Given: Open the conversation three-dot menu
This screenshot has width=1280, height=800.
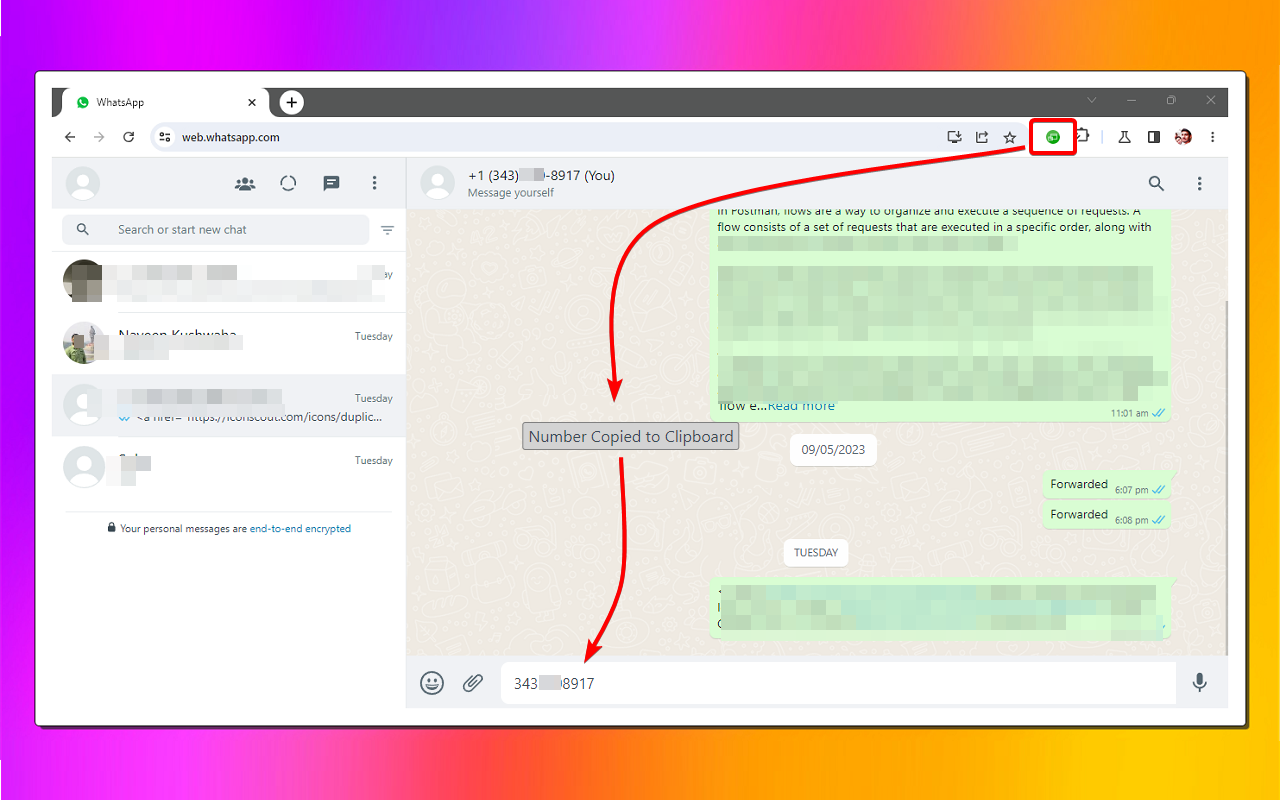Looking at the screenshot, I should [1199, 183].
